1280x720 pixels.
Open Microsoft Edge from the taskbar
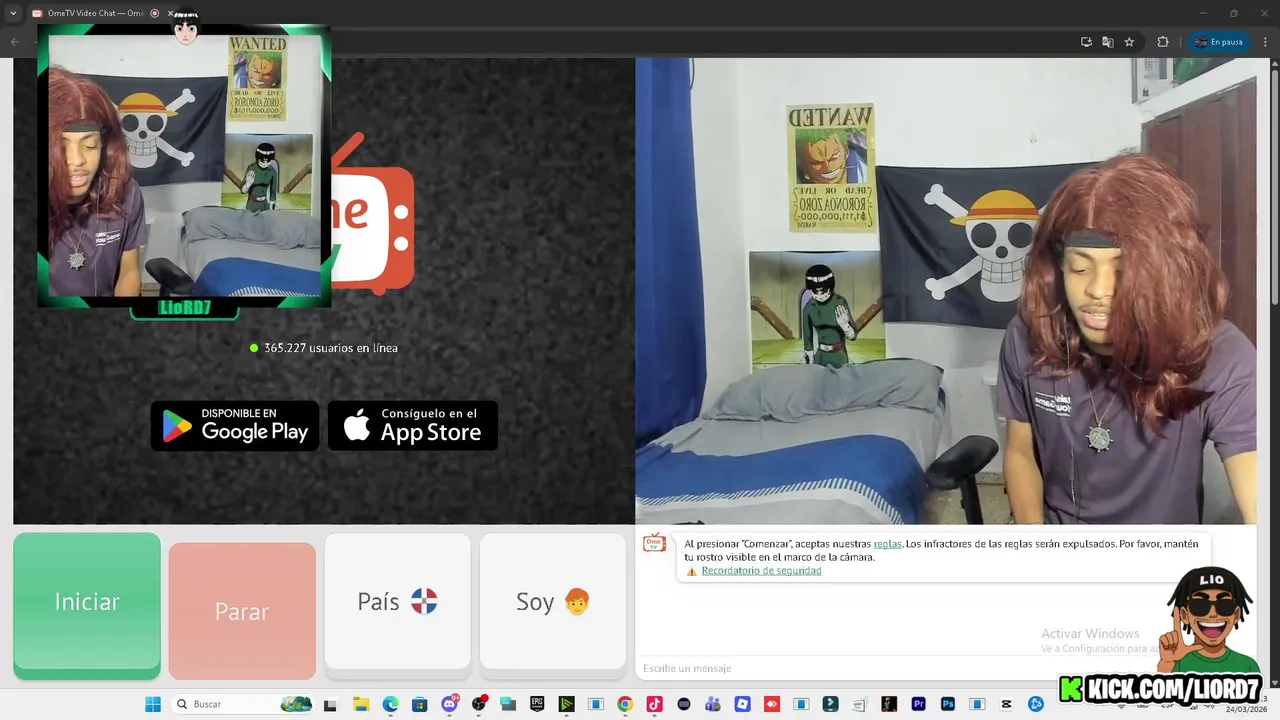390,704
